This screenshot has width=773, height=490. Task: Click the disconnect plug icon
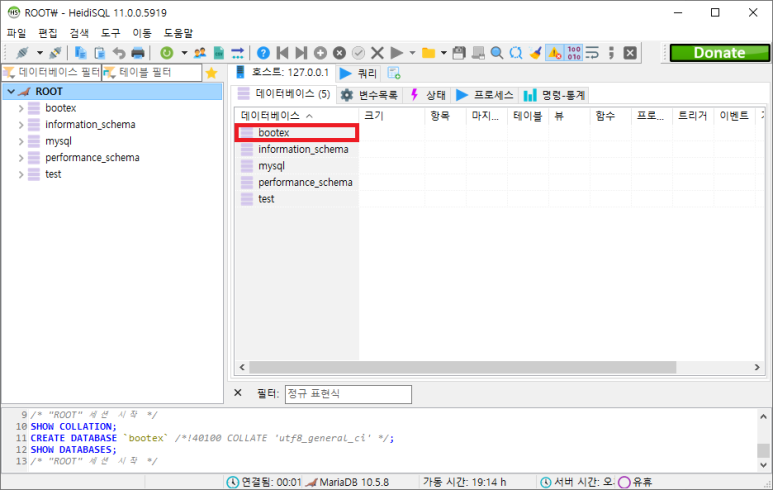(55, 53)
